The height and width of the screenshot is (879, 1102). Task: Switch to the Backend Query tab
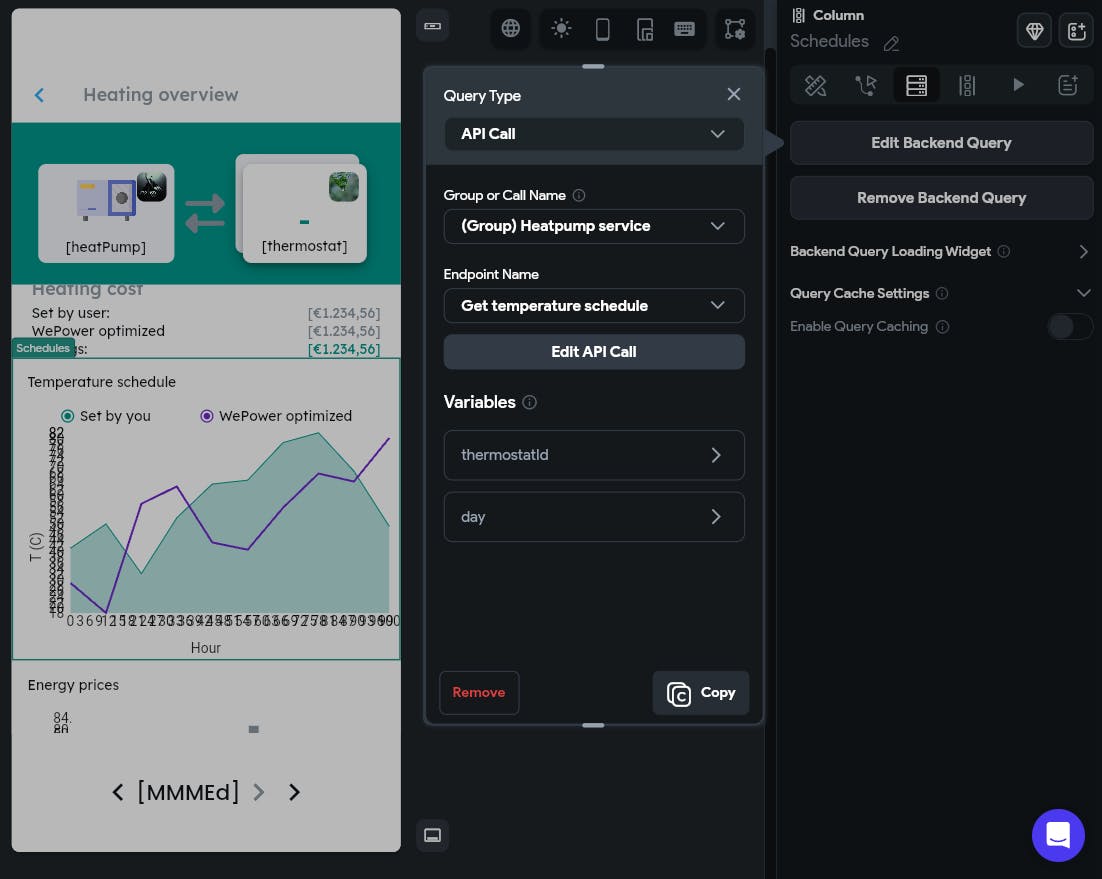[x=916, y=86]
